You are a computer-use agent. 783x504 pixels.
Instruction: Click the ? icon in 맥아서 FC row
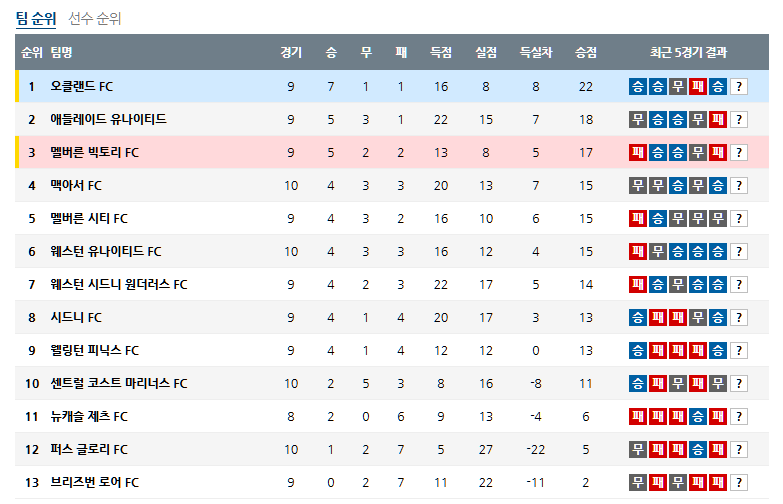pos(739,186)
